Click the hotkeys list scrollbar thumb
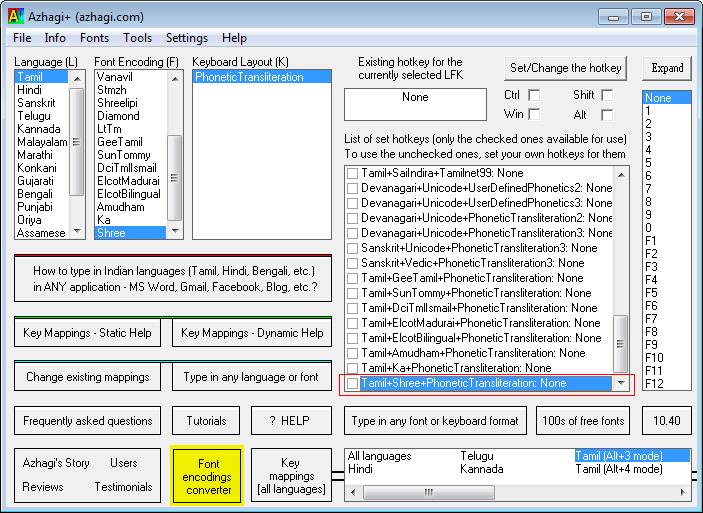The width and height of the screenshot is (703, 513). [621, 344]
